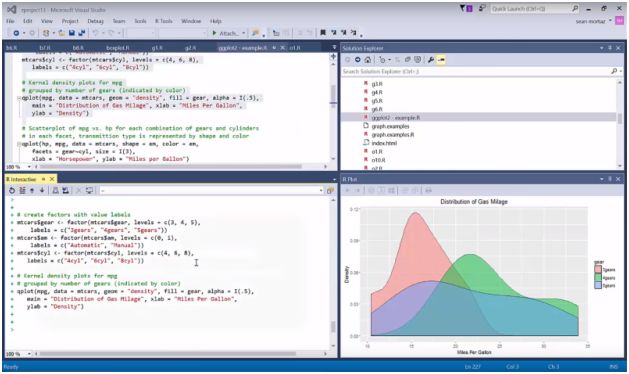The width and height of the screenshot is (629, 374).
Task: Click the blue 5gears legend swatch in plot
Action: point(598,285)
